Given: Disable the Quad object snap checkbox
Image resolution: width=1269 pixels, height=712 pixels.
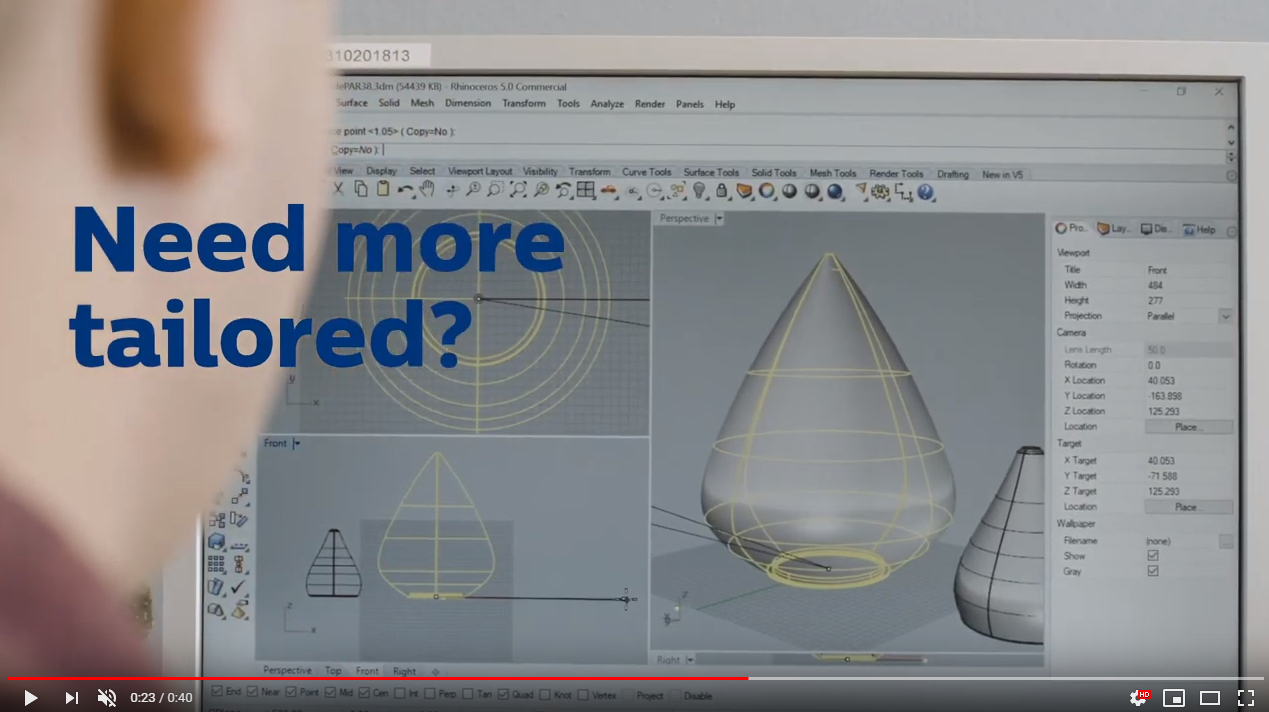Looking at the screenshot, I should pyautogui.click(x=503, y=695).
